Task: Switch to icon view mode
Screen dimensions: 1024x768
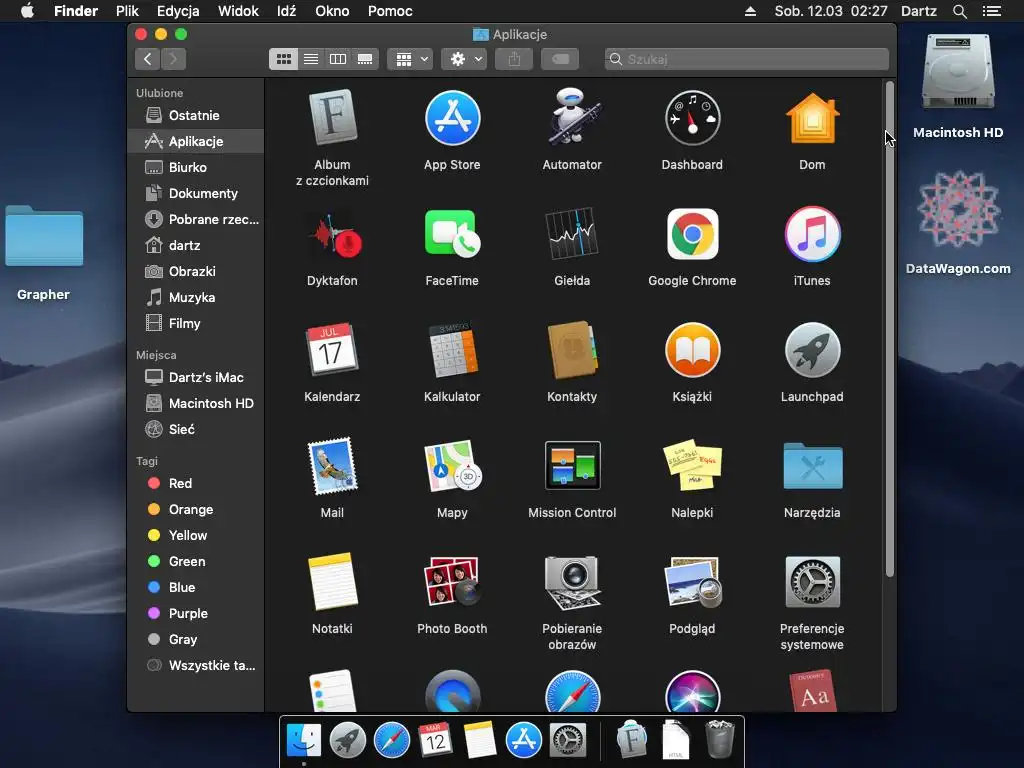Action: point(283,59)
